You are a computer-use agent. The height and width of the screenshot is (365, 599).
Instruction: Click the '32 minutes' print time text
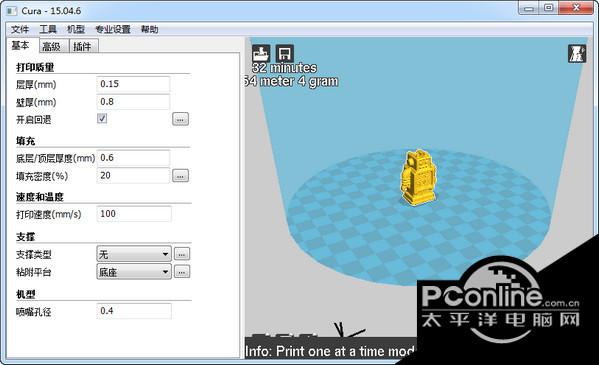pyautogui.click(x=285, y=68)
